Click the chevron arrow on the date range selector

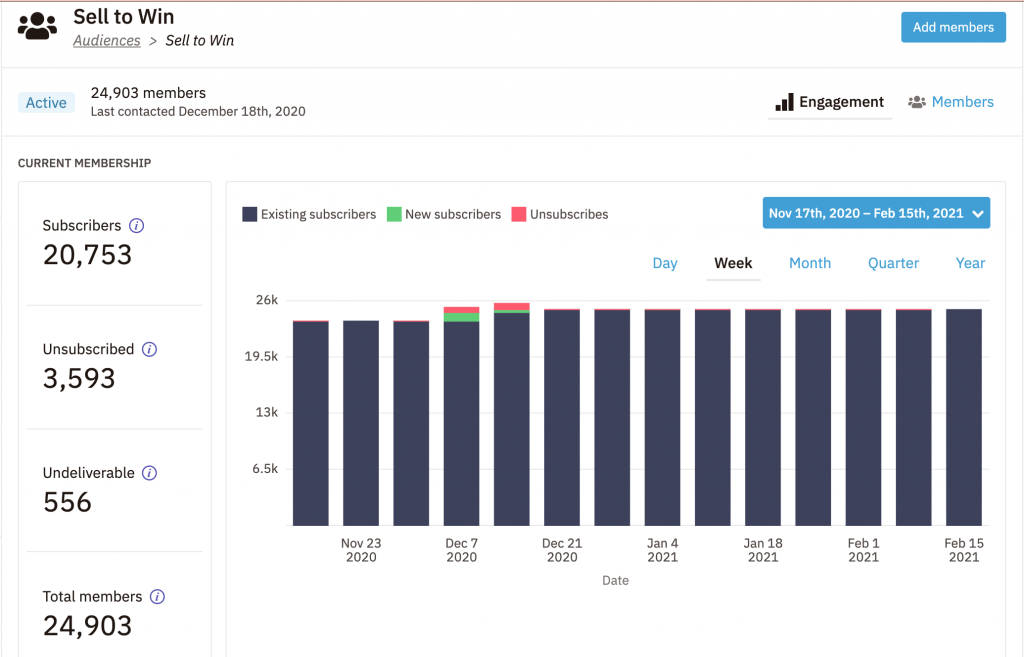click(x=978, y=214)
